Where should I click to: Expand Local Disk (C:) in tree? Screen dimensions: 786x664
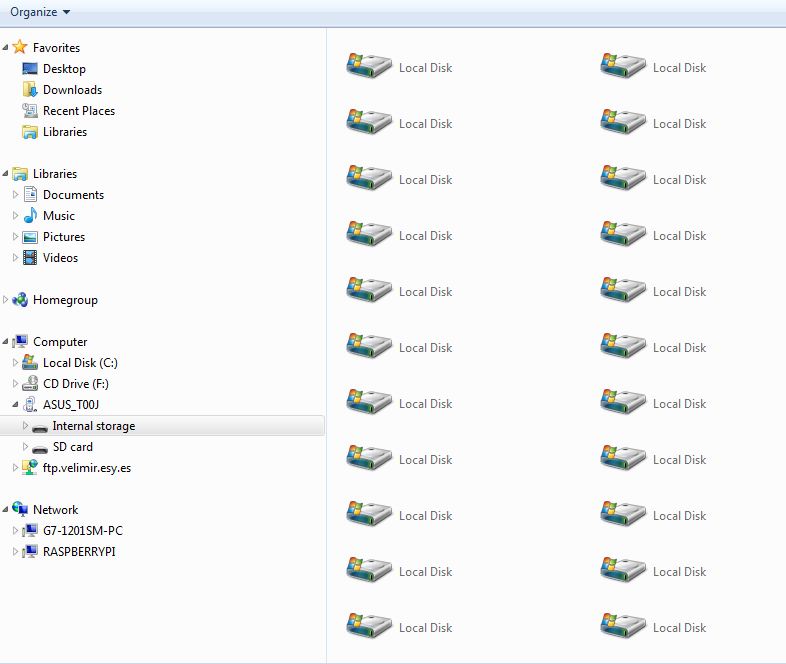(15, 362)
